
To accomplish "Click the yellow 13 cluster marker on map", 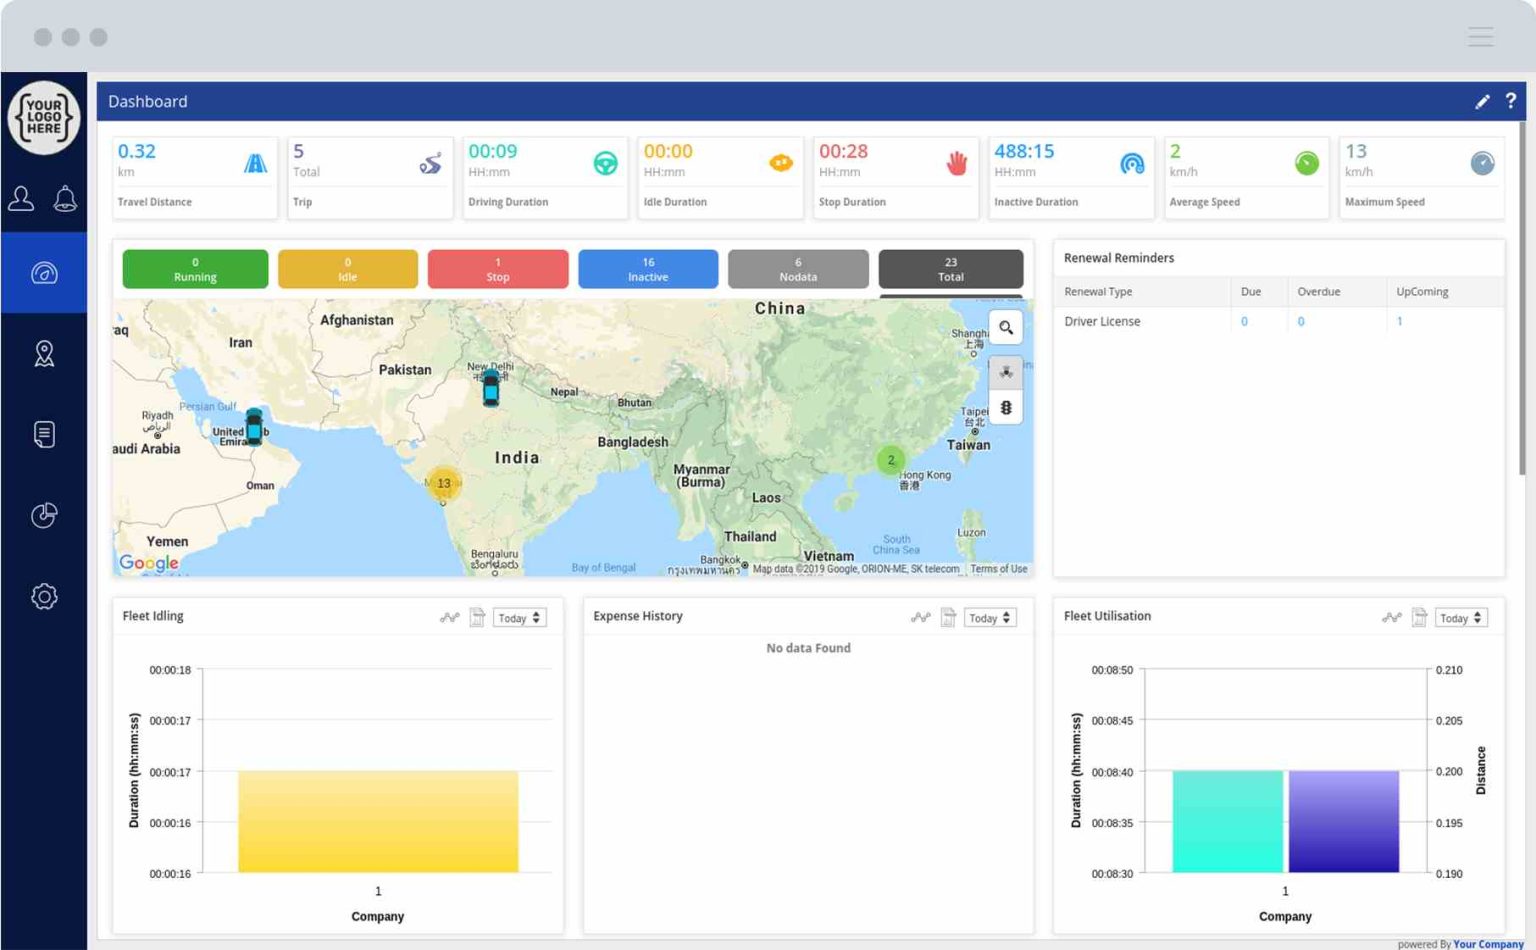I will coord(443,483).
